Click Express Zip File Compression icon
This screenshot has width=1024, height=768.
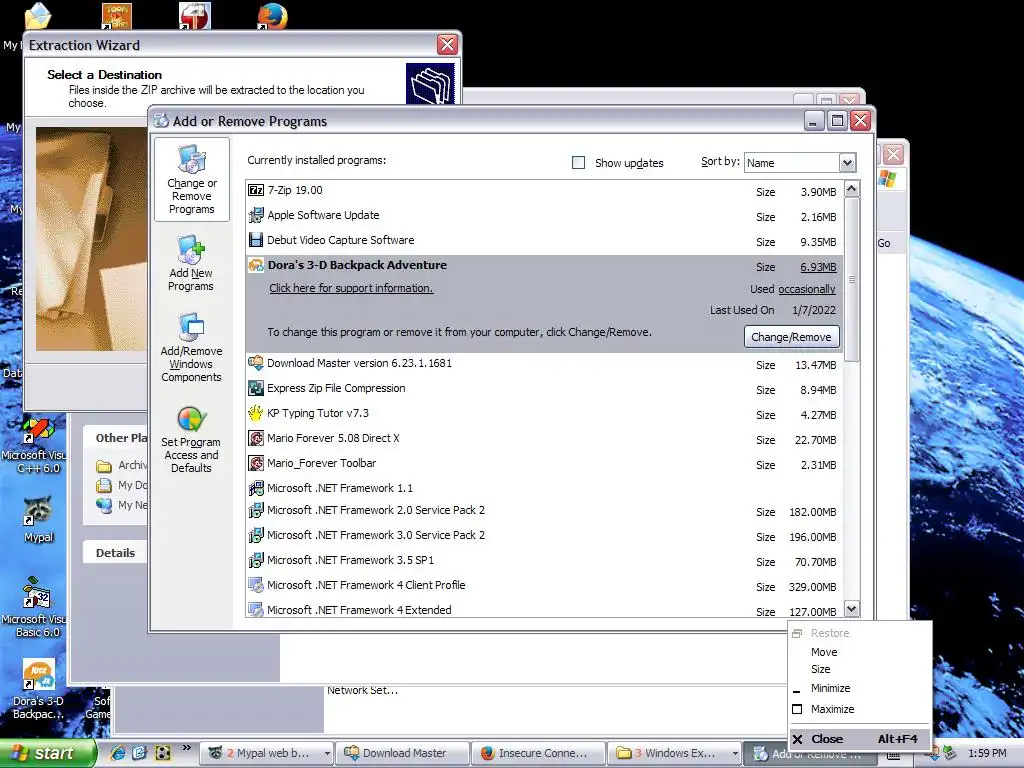256,388
